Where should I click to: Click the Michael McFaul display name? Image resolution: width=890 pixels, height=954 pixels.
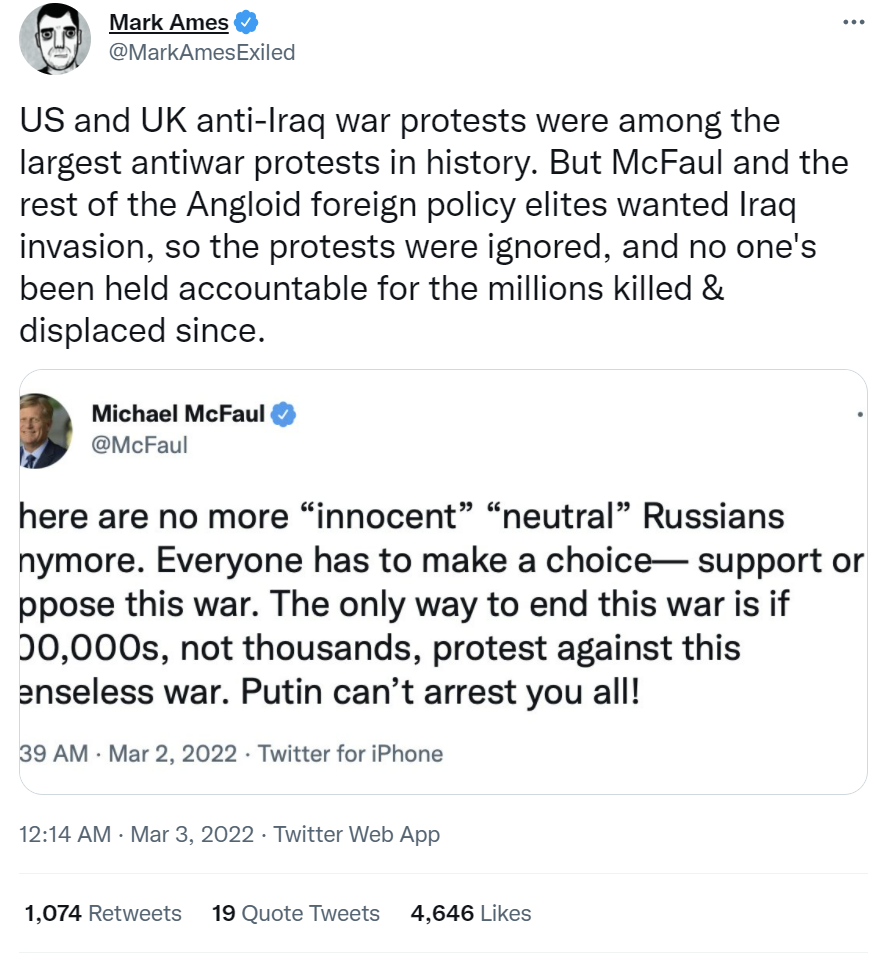point(178,414)
